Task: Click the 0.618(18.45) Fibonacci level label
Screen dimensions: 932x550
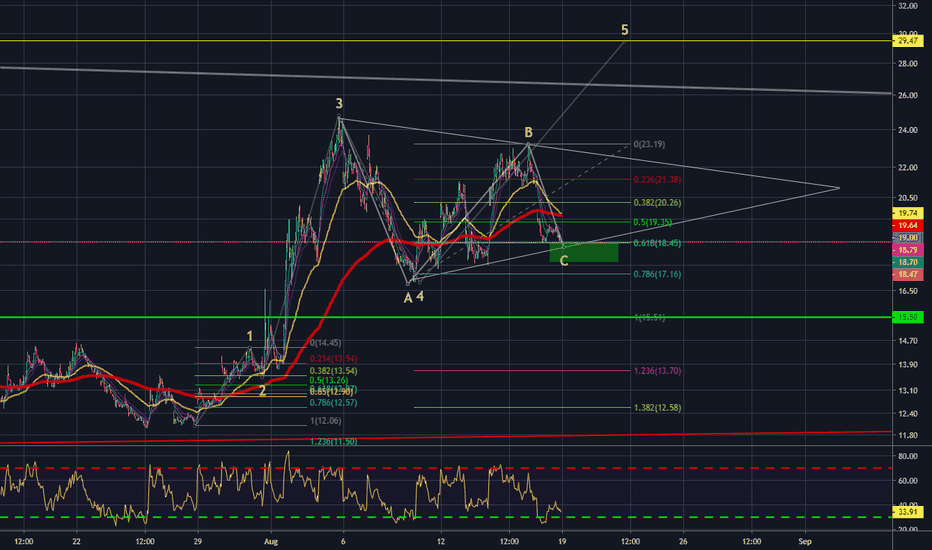Action: click(x=657, y=243)
